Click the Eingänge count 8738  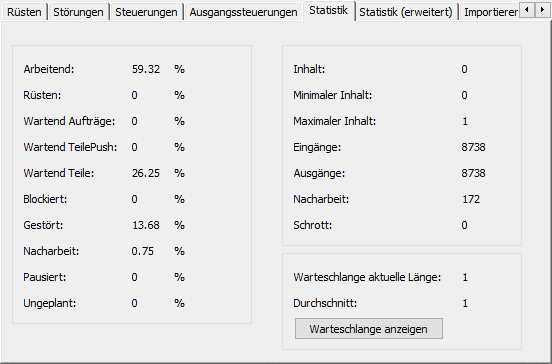pyautogui.click(x=473, y=147)
